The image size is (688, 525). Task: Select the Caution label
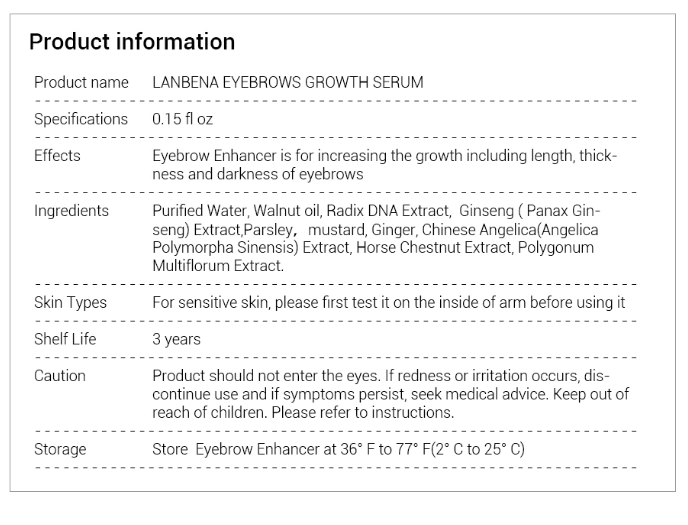point(60,376)
